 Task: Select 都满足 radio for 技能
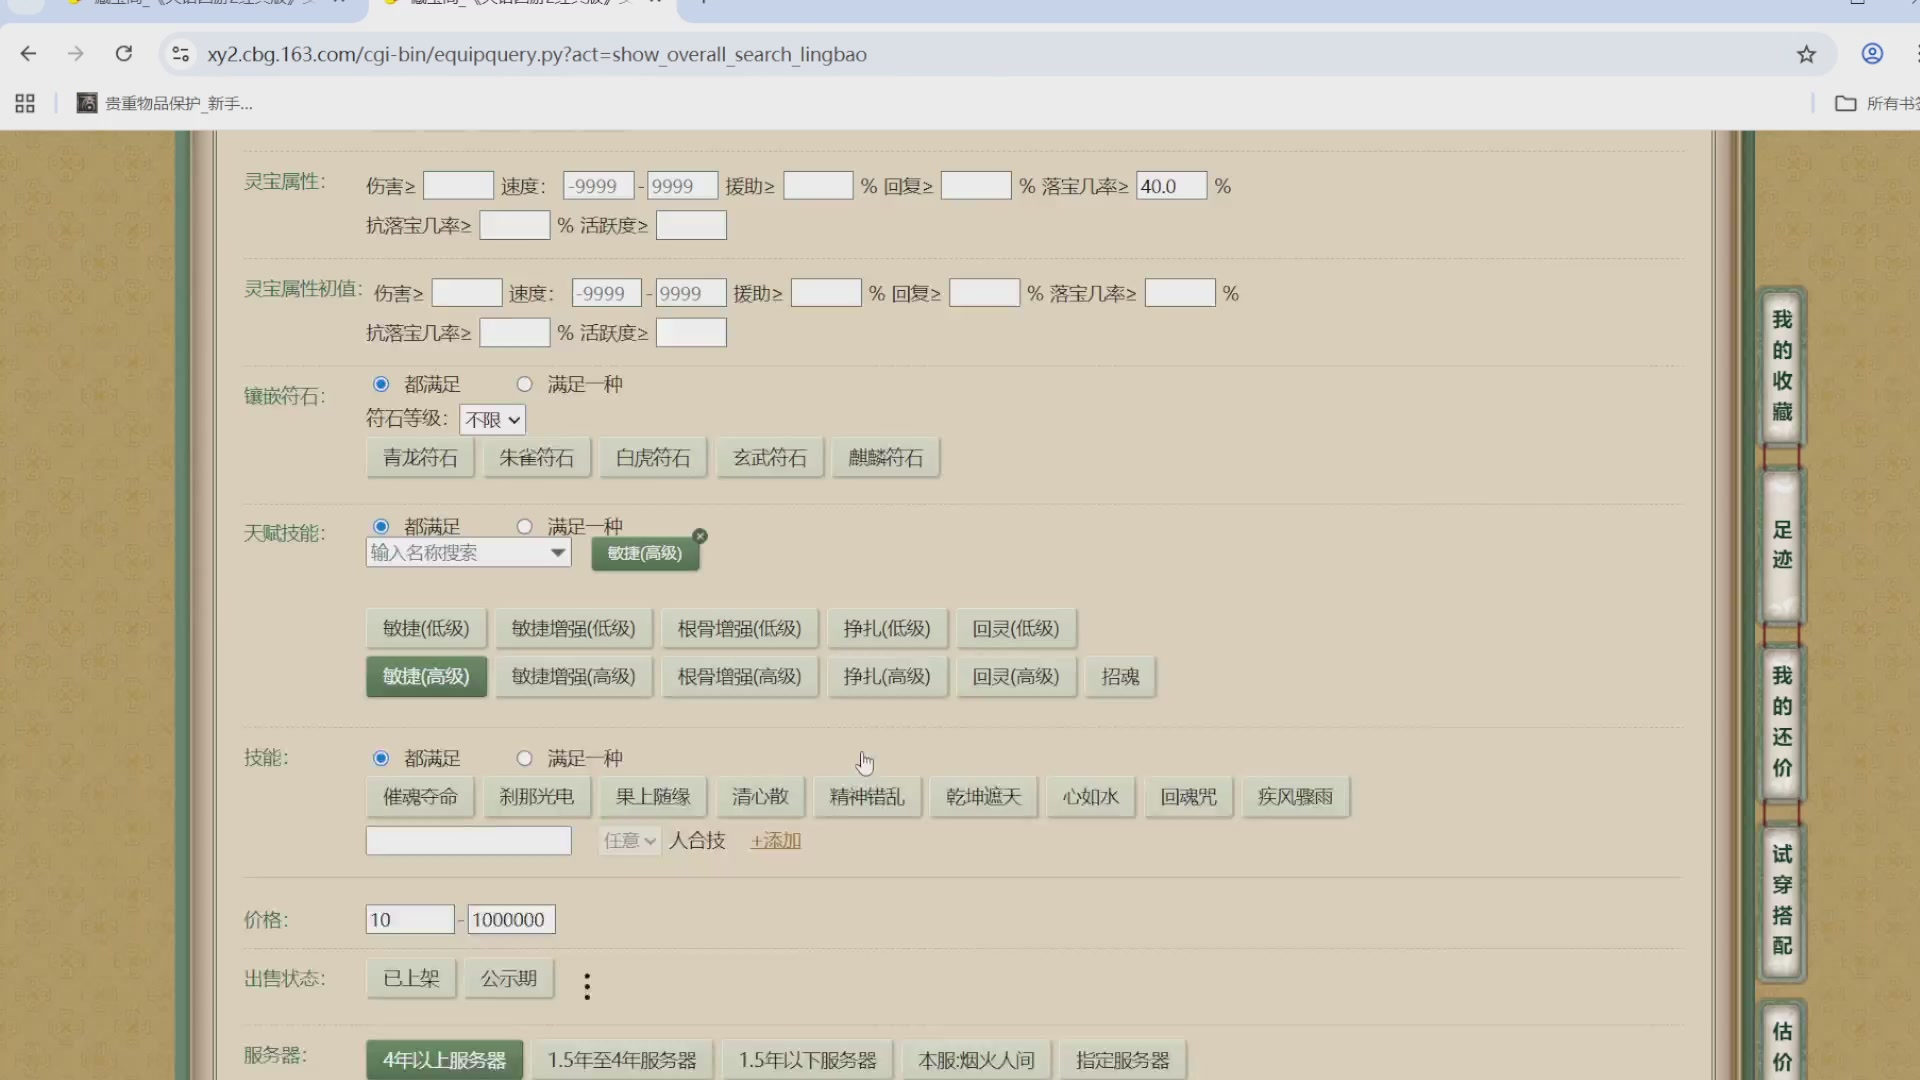(x=381, y=758)
